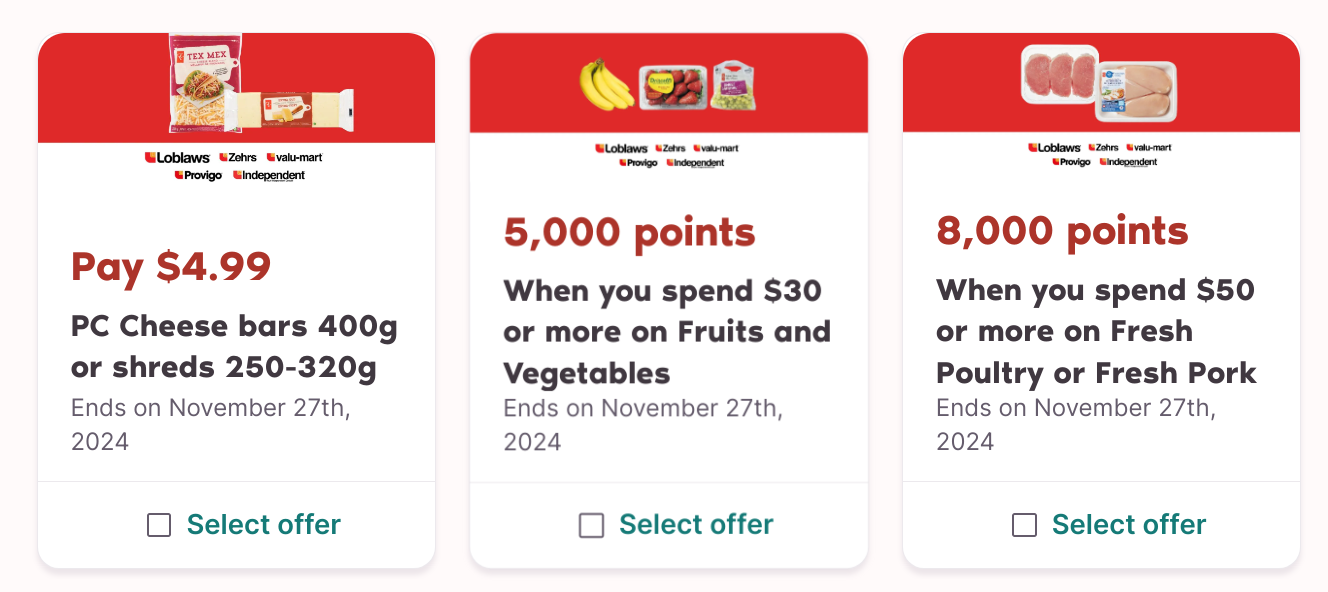
Task: Click Select offer text under the cheese deal
Action: (264, 525)
